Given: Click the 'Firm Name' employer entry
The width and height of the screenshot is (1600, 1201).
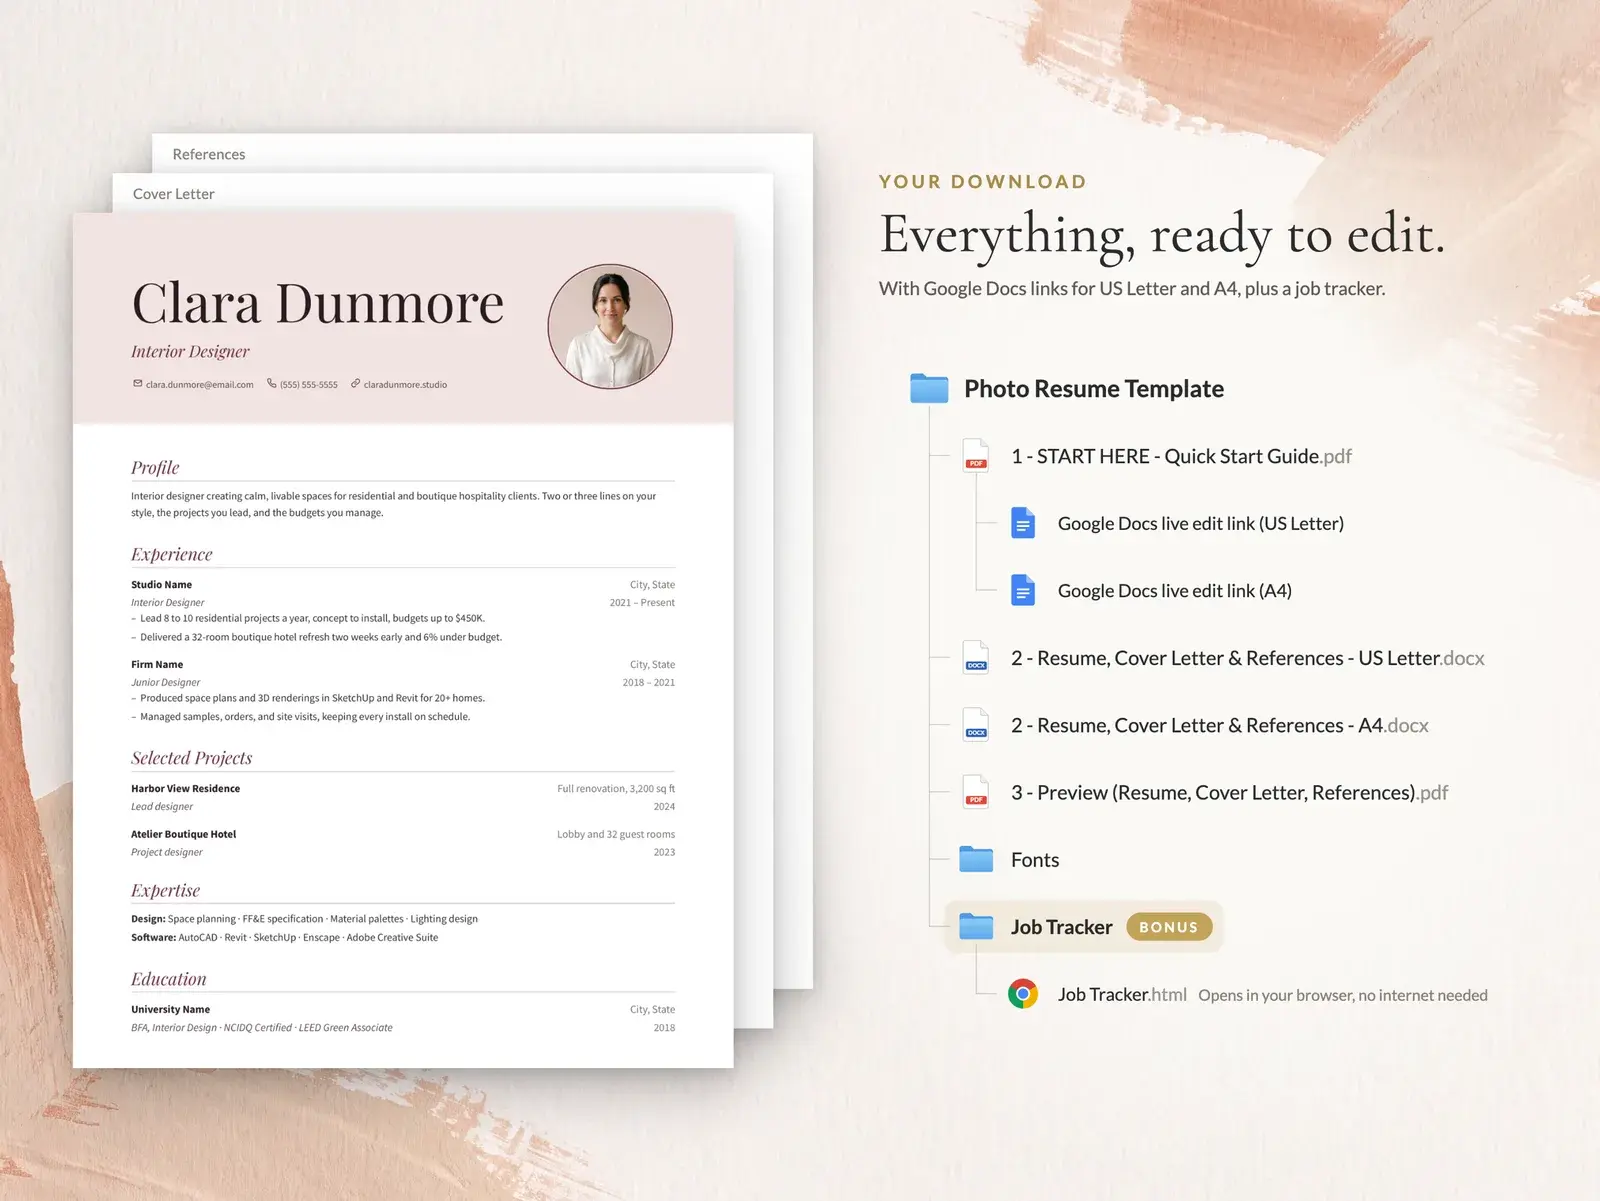Looking at the screenshot, I should tap(157, 665).
